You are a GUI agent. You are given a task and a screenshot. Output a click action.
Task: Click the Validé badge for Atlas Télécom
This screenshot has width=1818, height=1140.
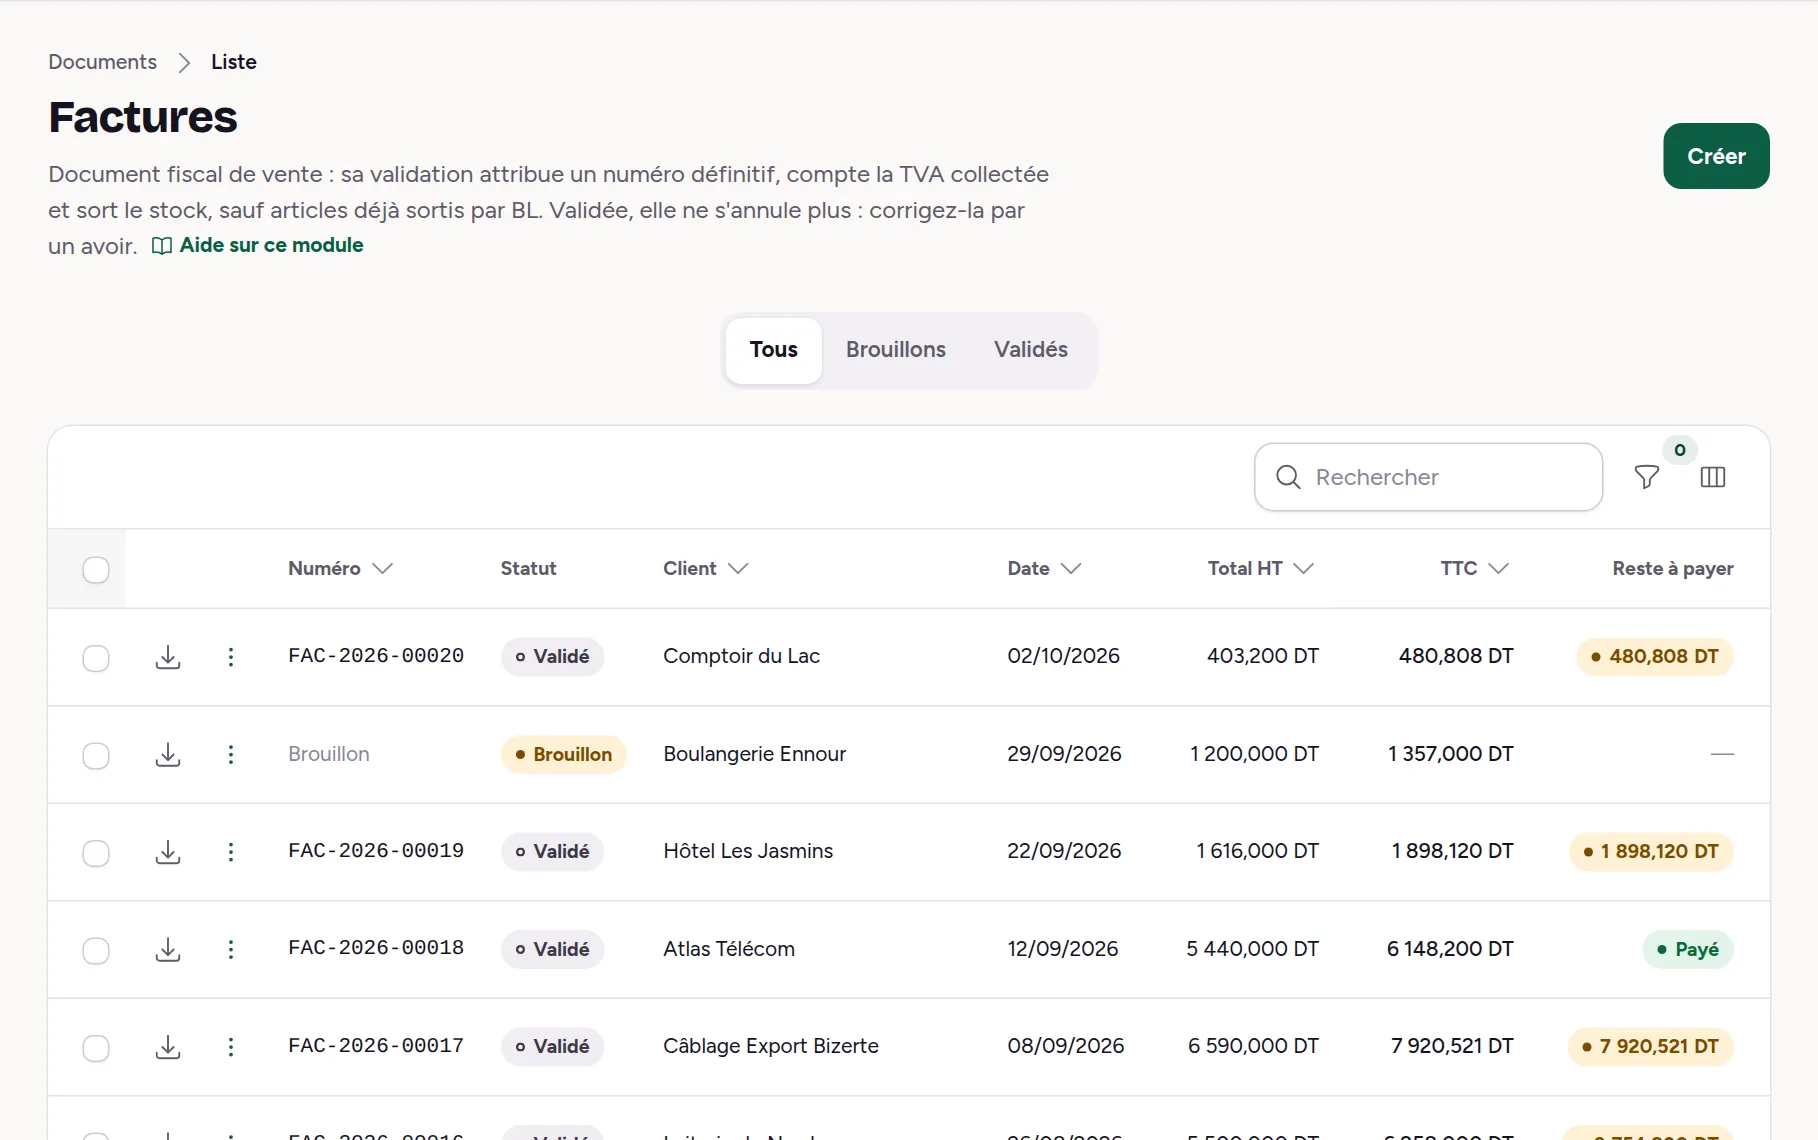point(552,949)
